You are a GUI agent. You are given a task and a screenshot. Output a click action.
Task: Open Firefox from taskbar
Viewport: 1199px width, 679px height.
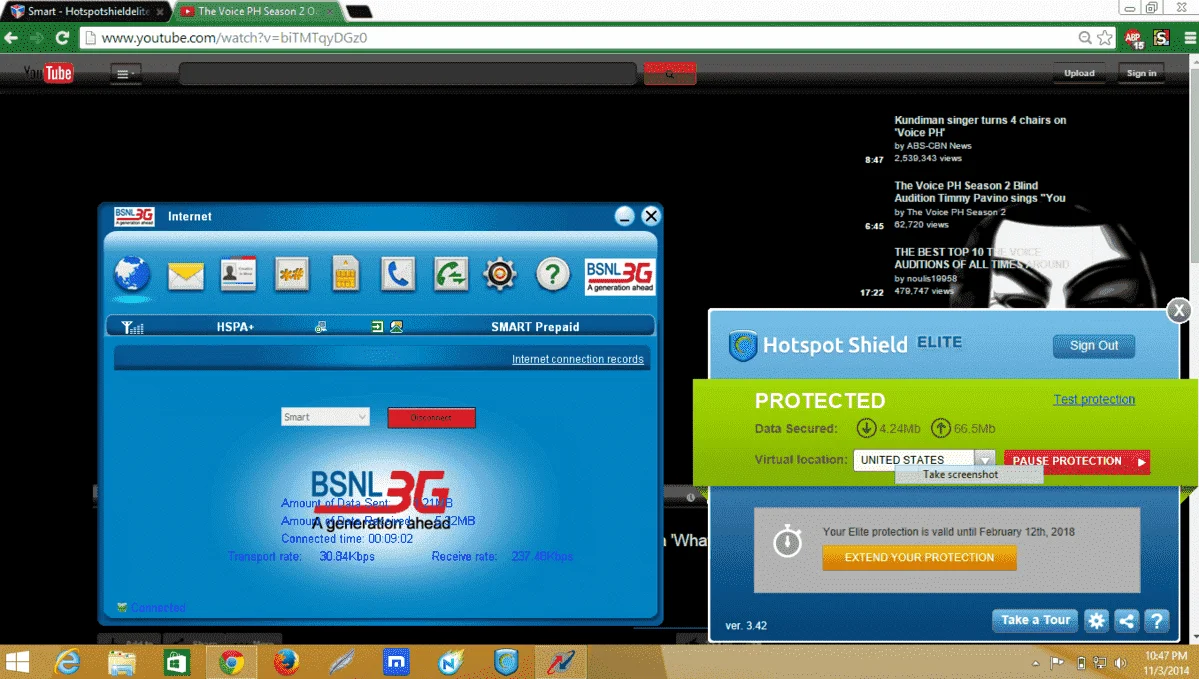tap(286, 662)
